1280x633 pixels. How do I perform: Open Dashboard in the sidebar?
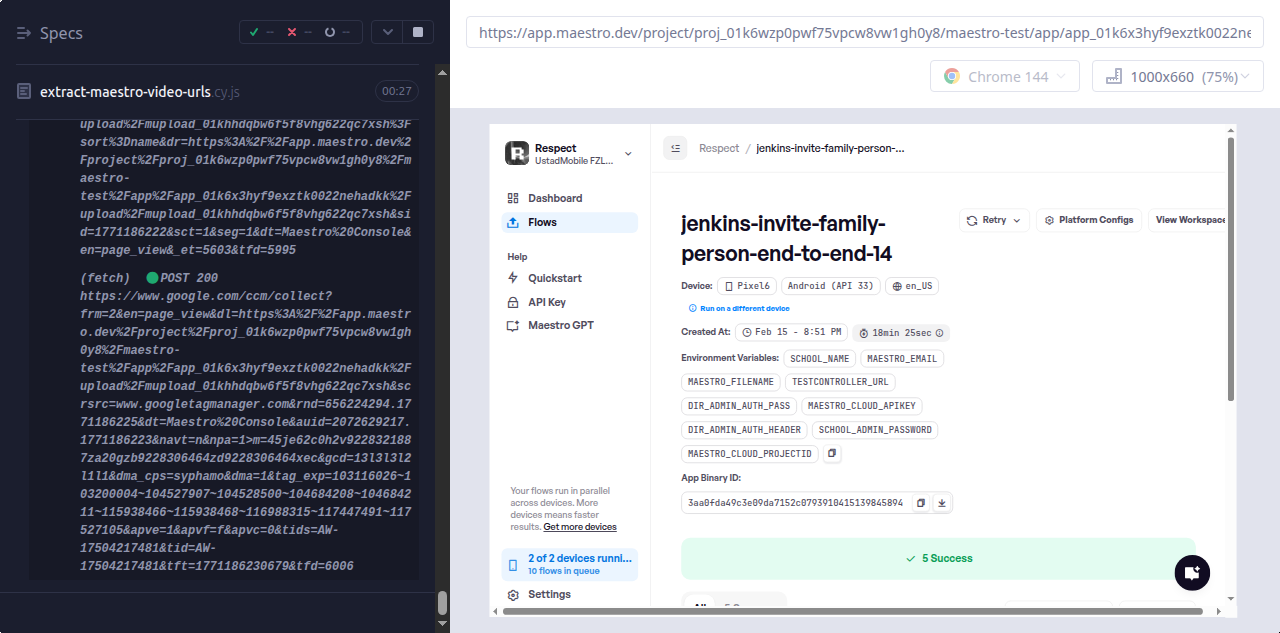click(555, 198)
